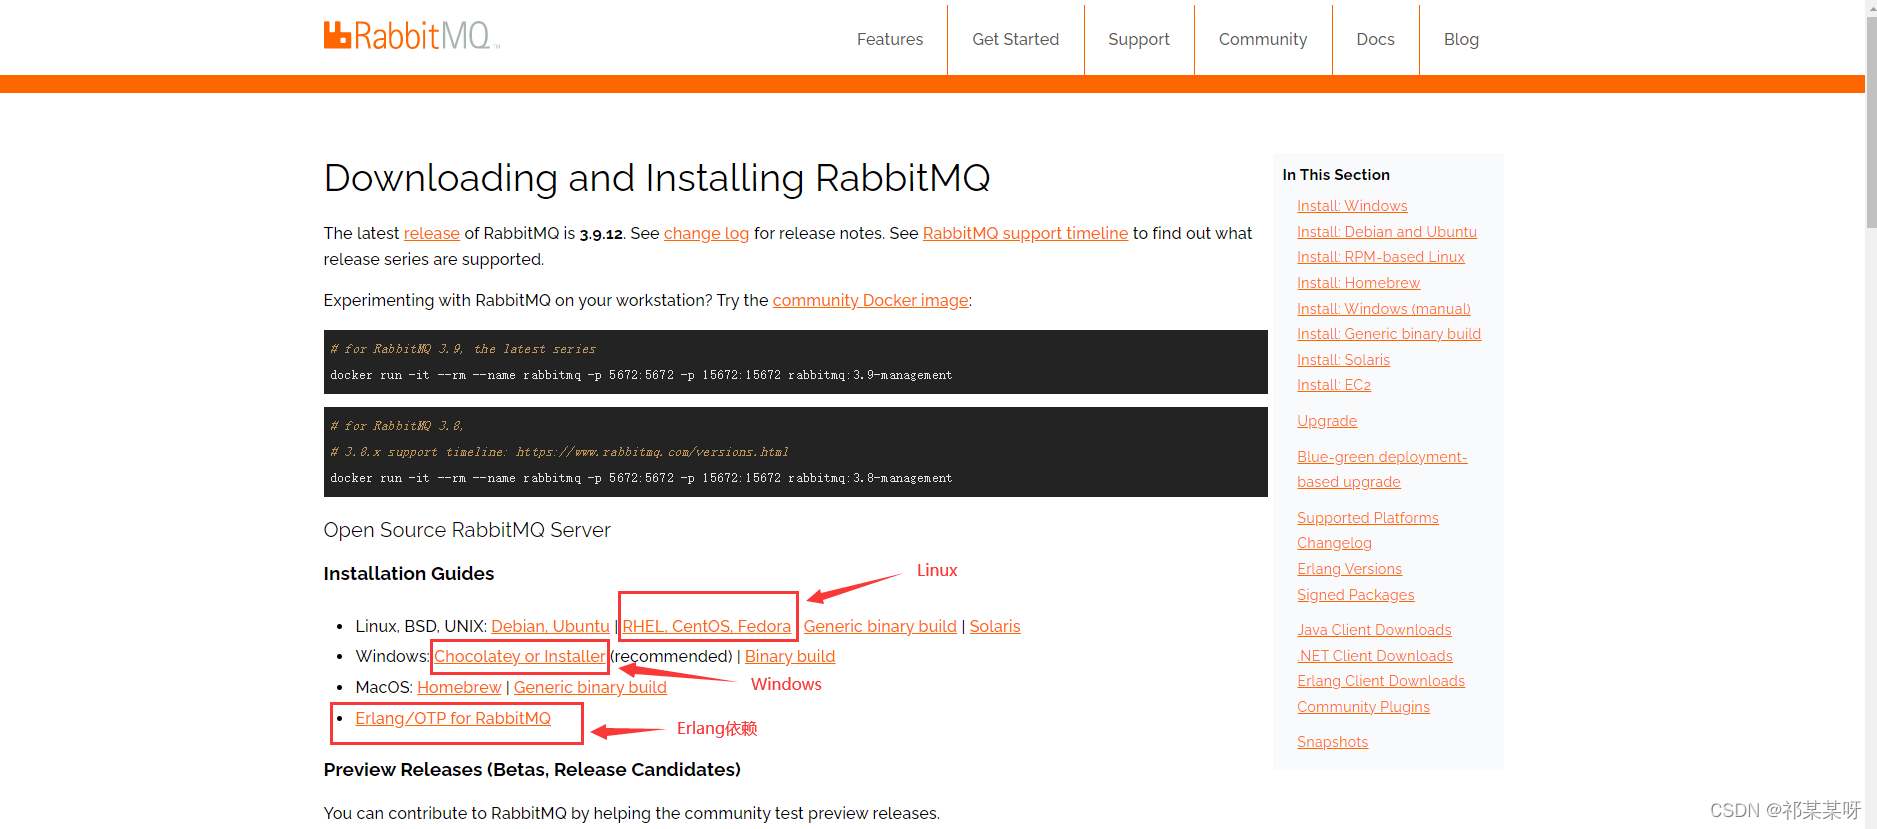Open Chocolatey or Installer link
Image resolution: width=1877 pixels, height=829 pixels.
519,656
